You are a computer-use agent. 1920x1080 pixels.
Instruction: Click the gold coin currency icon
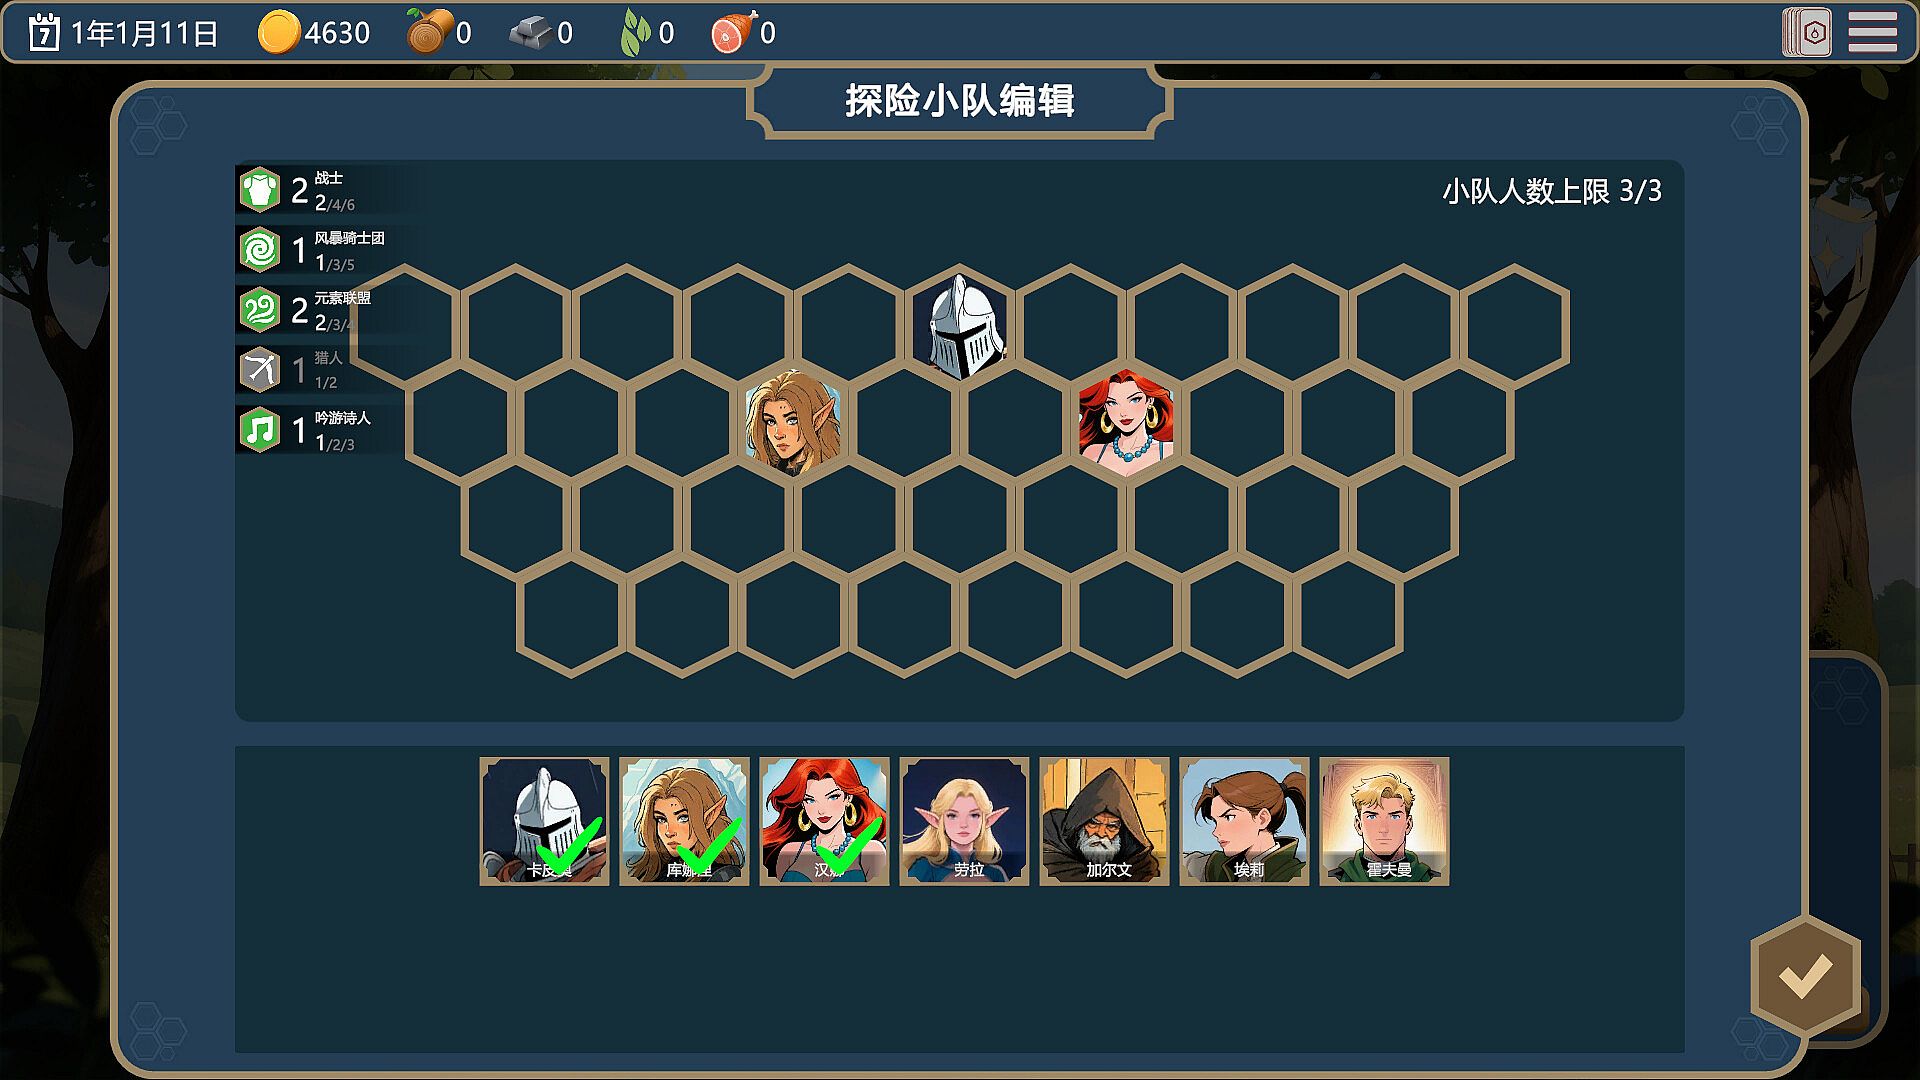[x=278, y=33]
